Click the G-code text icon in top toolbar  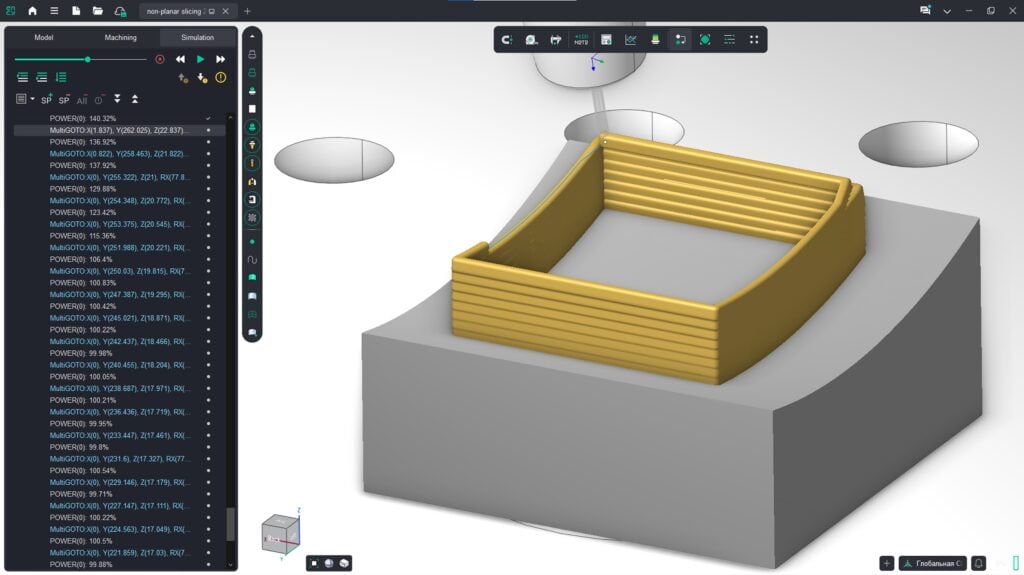click(581, 40)
